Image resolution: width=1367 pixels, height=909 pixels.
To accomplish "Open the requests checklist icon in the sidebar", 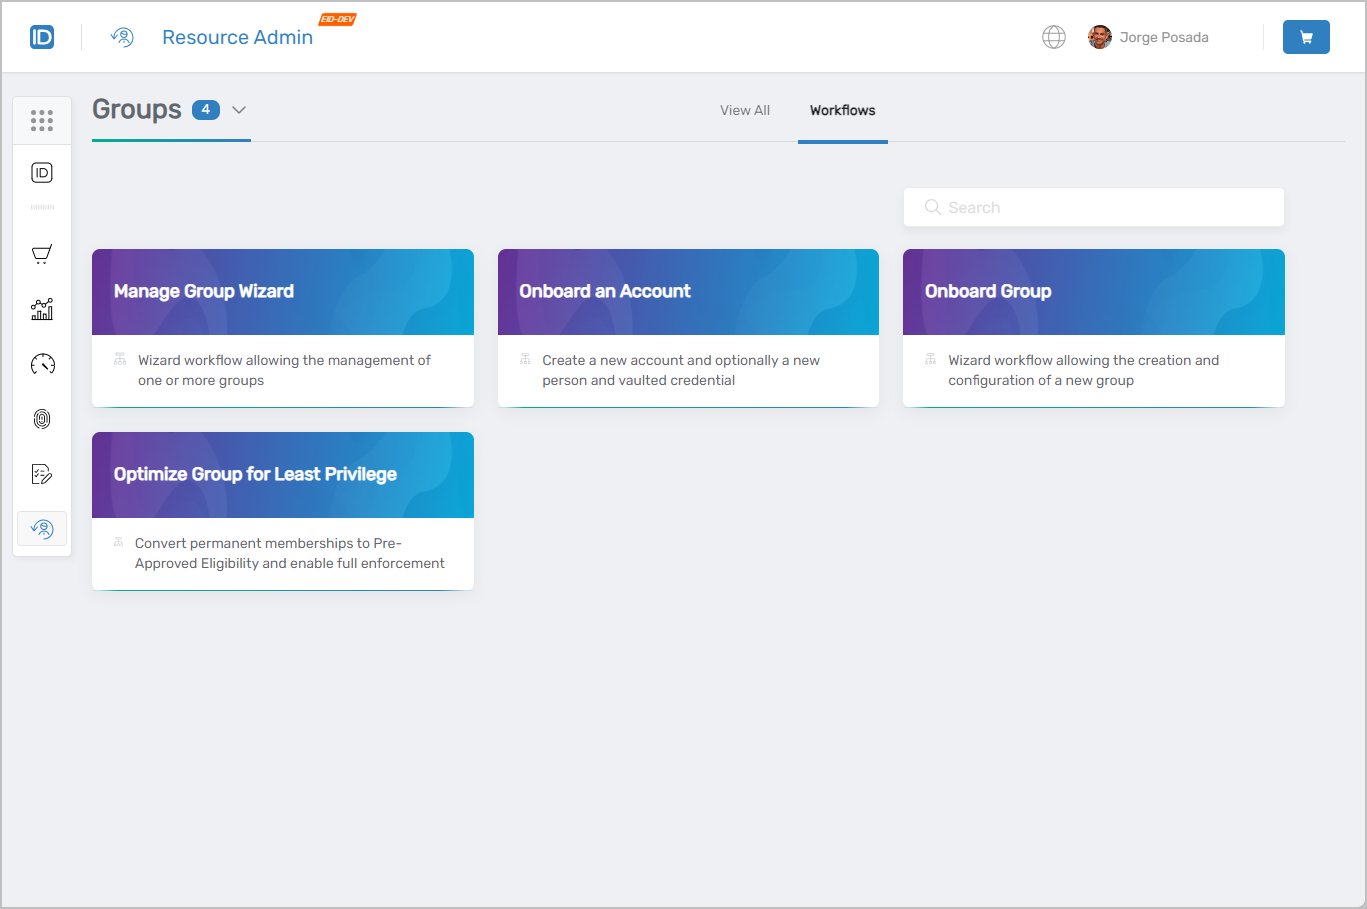I will click(x=42, y=473).
